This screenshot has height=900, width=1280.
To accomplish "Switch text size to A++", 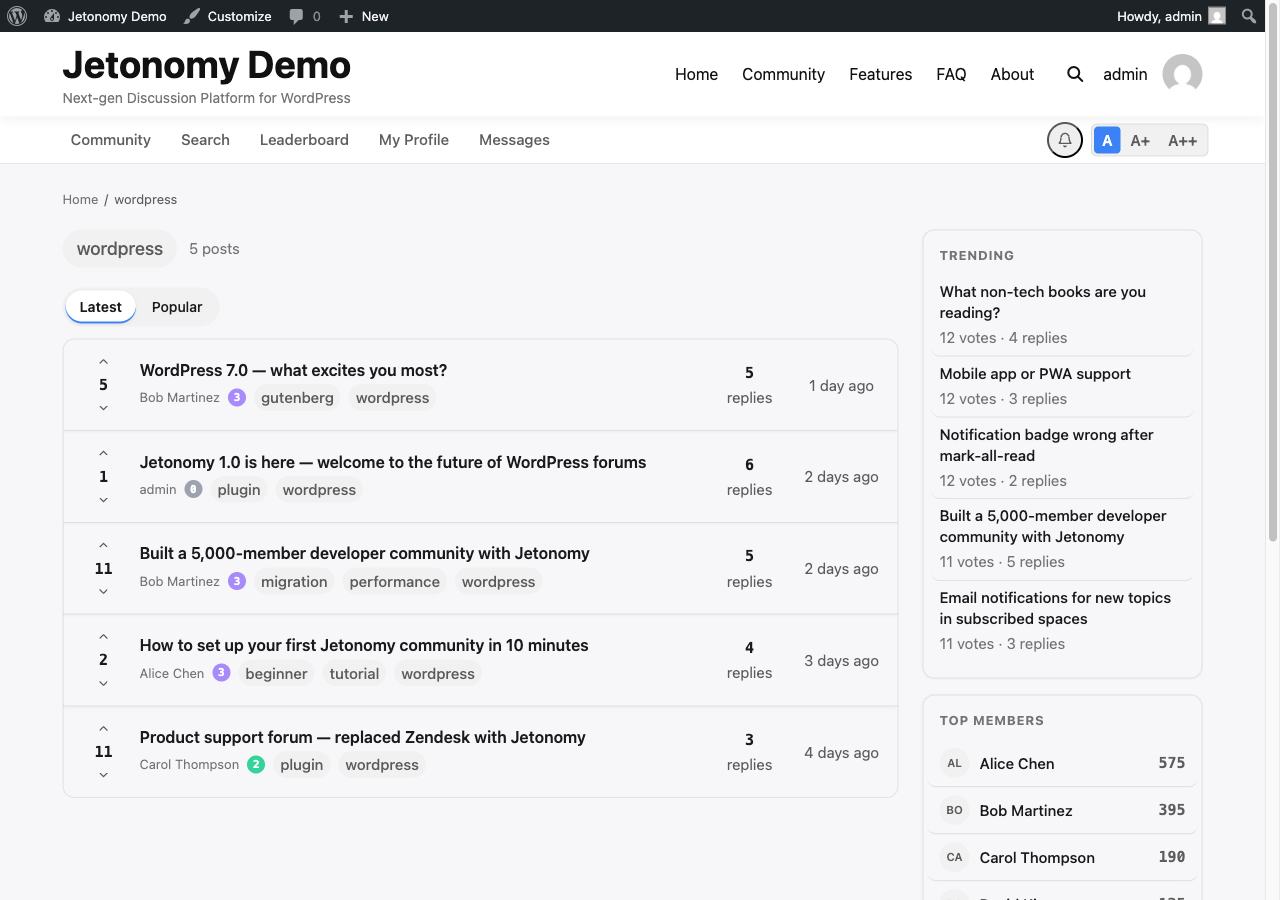I will [1182, 140].
